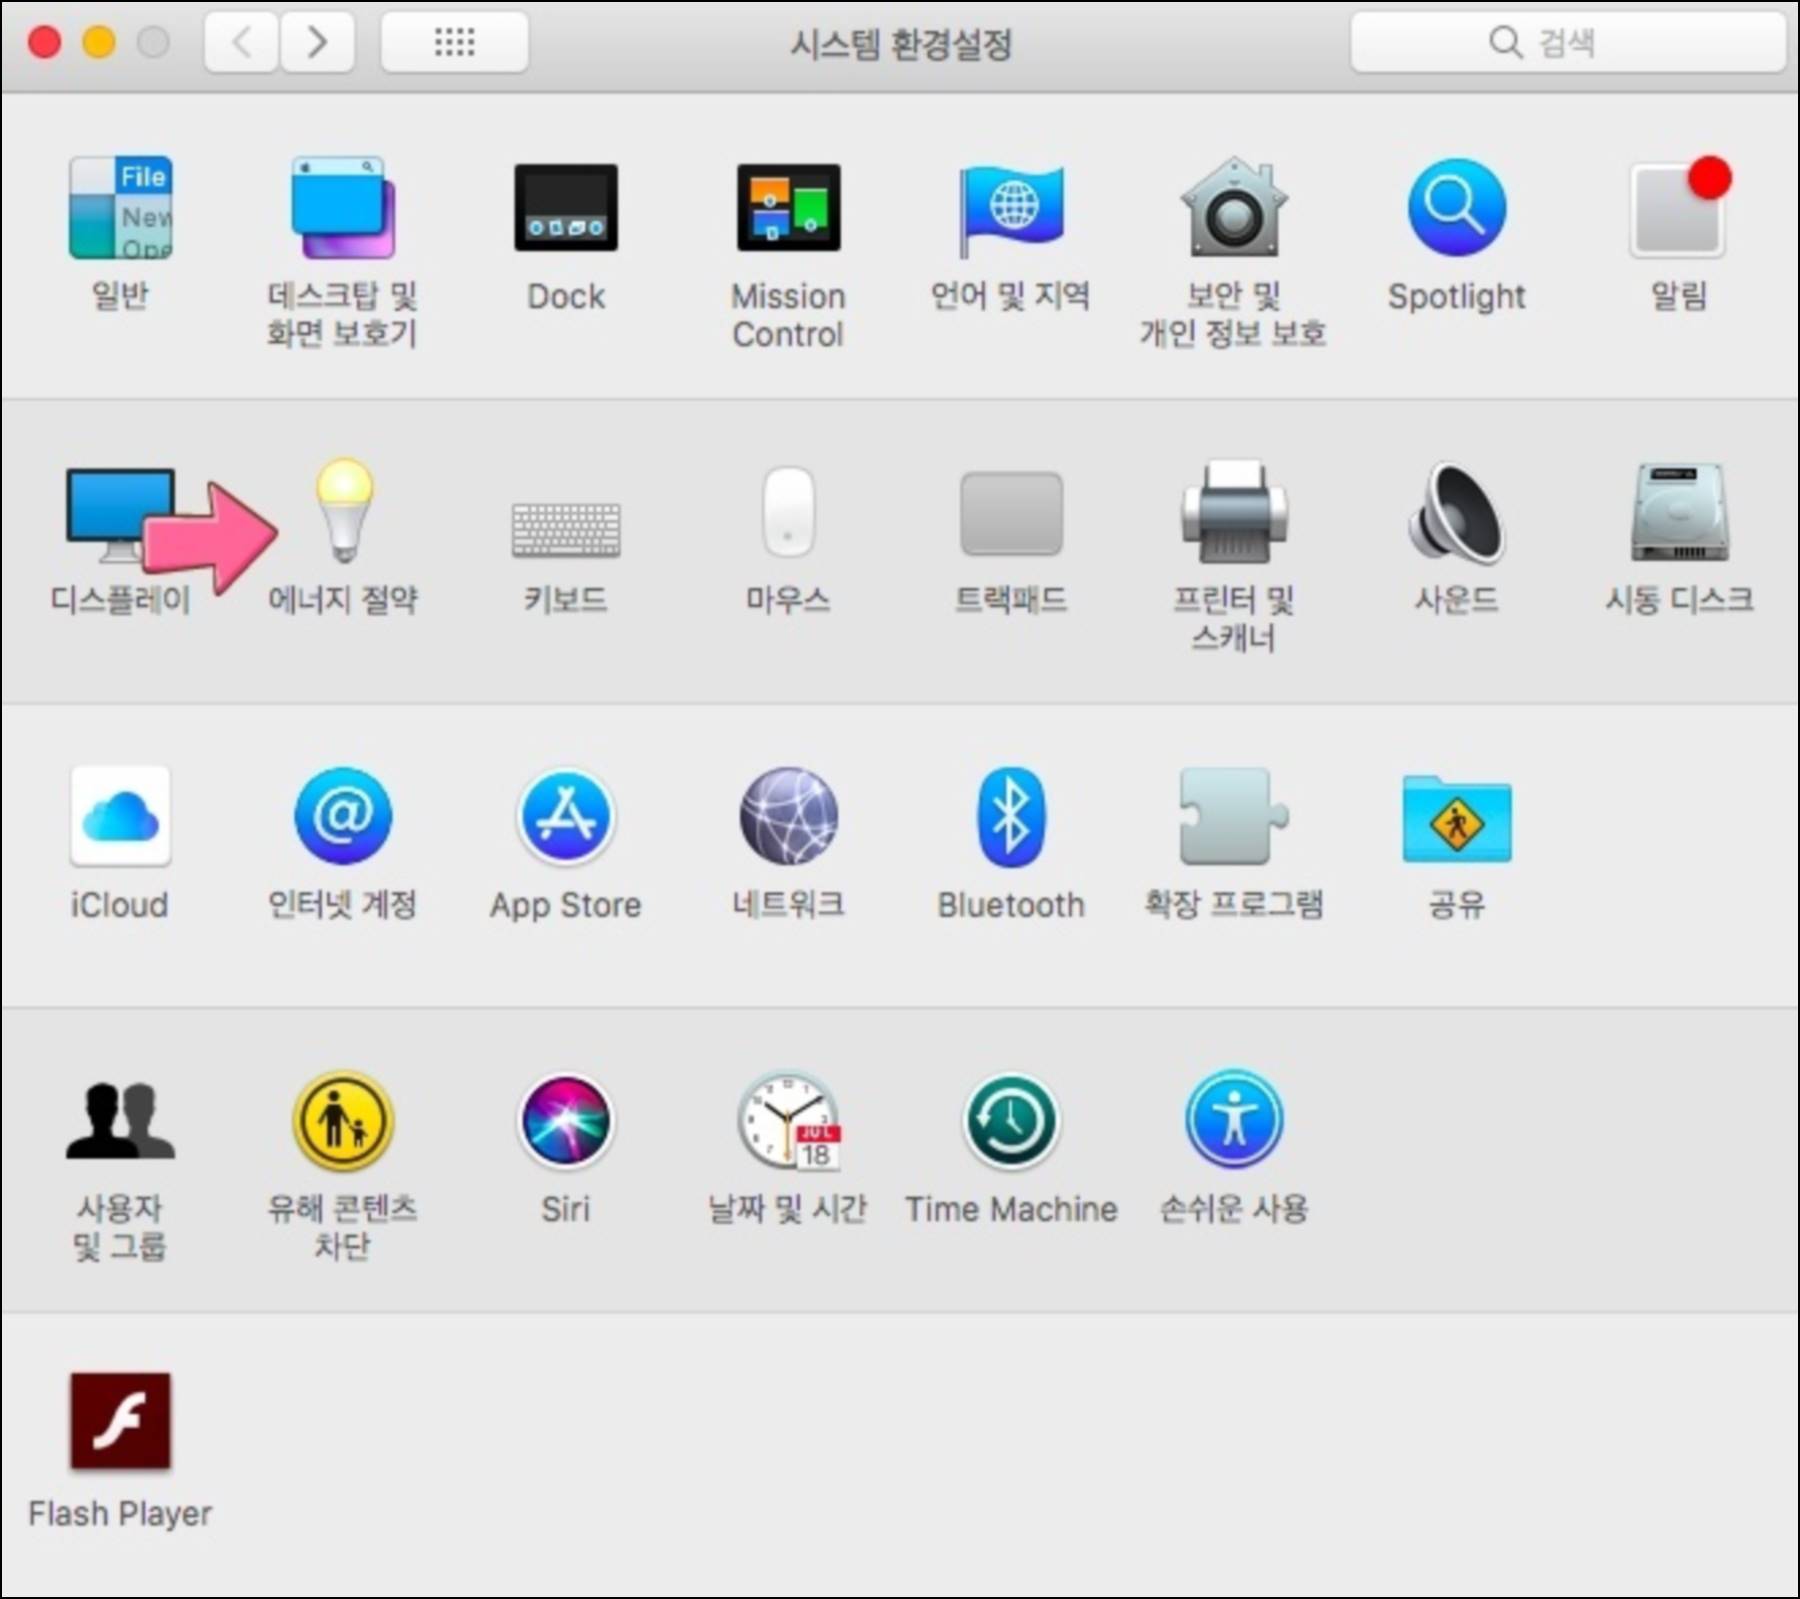The width and height of the screenshot is (1800, 1599).
Task: Close window with the red button
Action: tap(44, 42)
